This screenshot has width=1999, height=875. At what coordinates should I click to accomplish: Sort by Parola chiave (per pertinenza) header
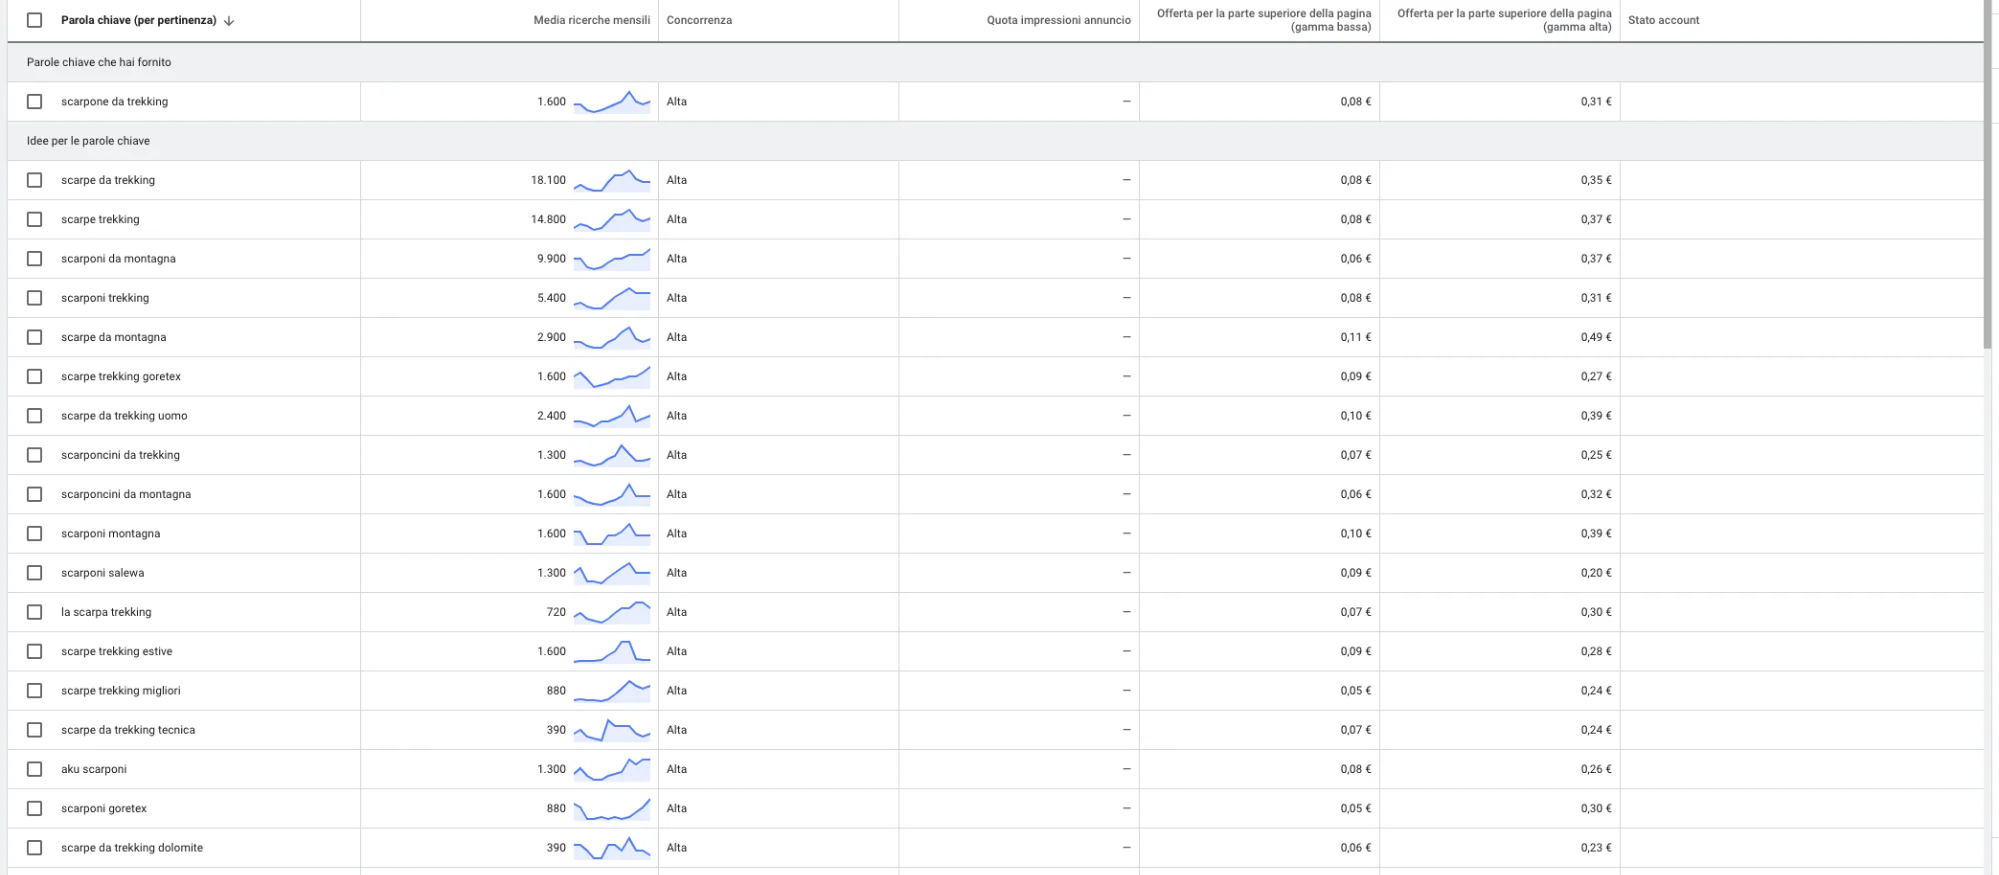click(139, 20)
